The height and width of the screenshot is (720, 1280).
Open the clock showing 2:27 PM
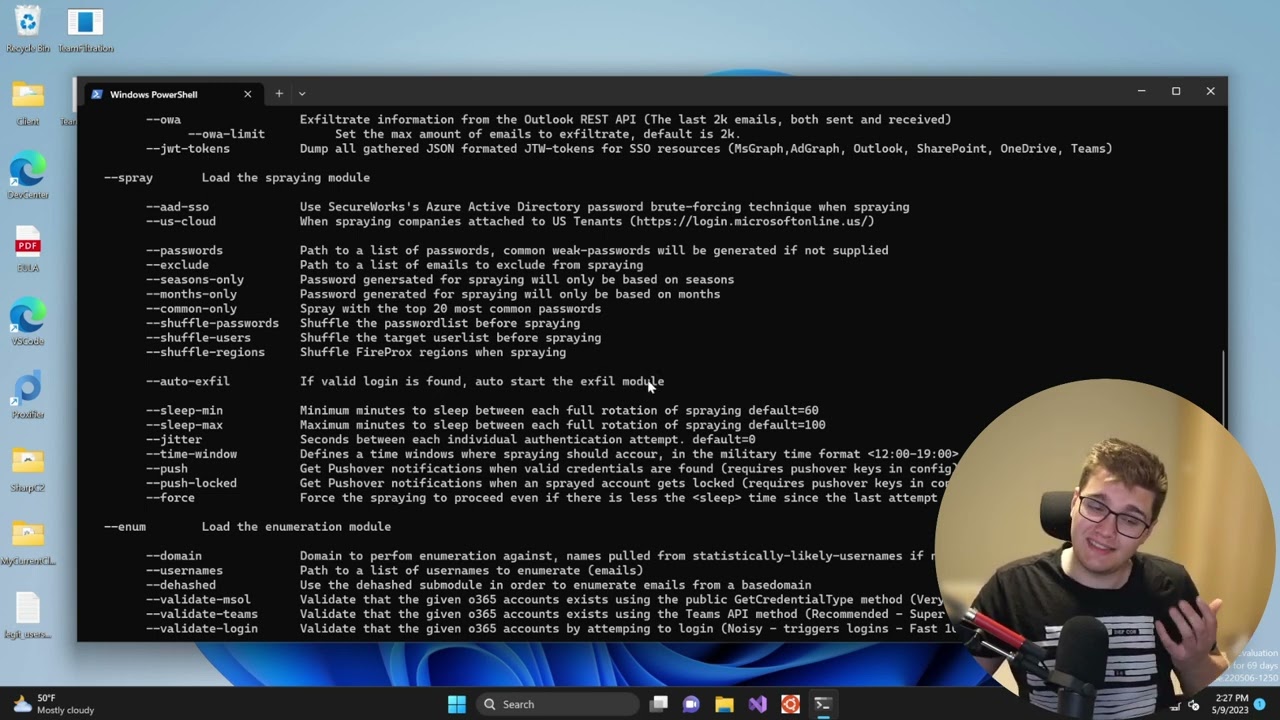point(1229,704)
